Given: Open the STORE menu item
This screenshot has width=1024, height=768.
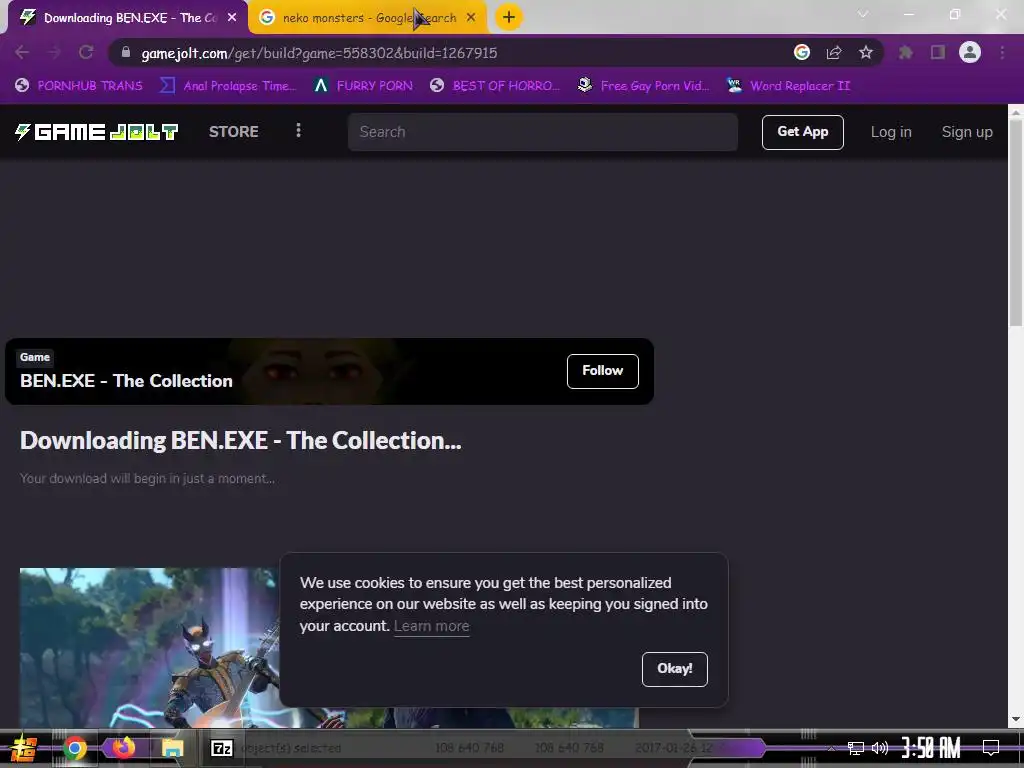Looking at the screenshot, I should (234, 132).
